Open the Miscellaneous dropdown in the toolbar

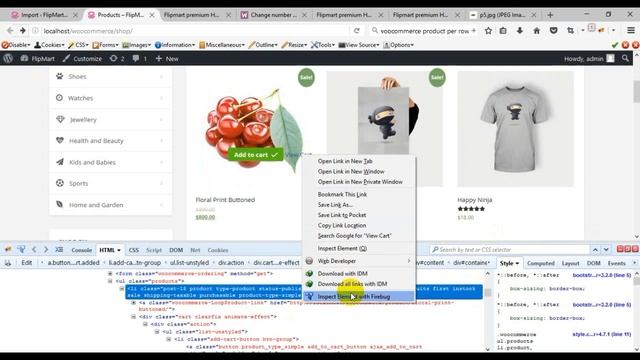click(222, 45)
